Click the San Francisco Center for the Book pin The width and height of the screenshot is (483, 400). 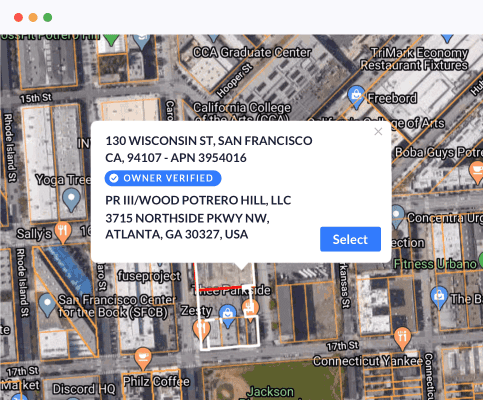[x=47, y=305]
